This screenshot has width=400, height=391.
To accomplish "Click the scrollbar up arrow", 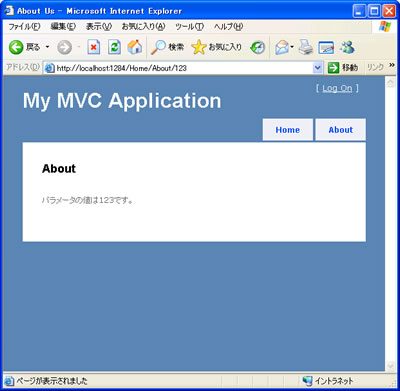I will pos(390,83).
